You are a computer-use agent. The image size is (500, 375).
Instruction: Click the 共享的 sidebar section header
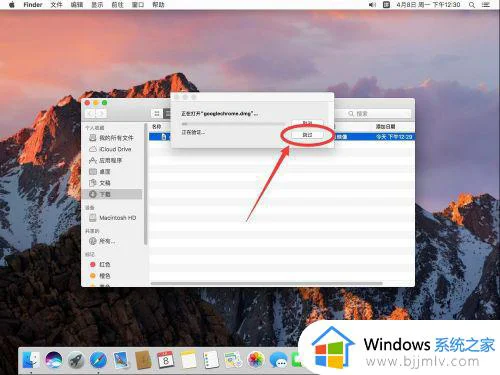92,231
